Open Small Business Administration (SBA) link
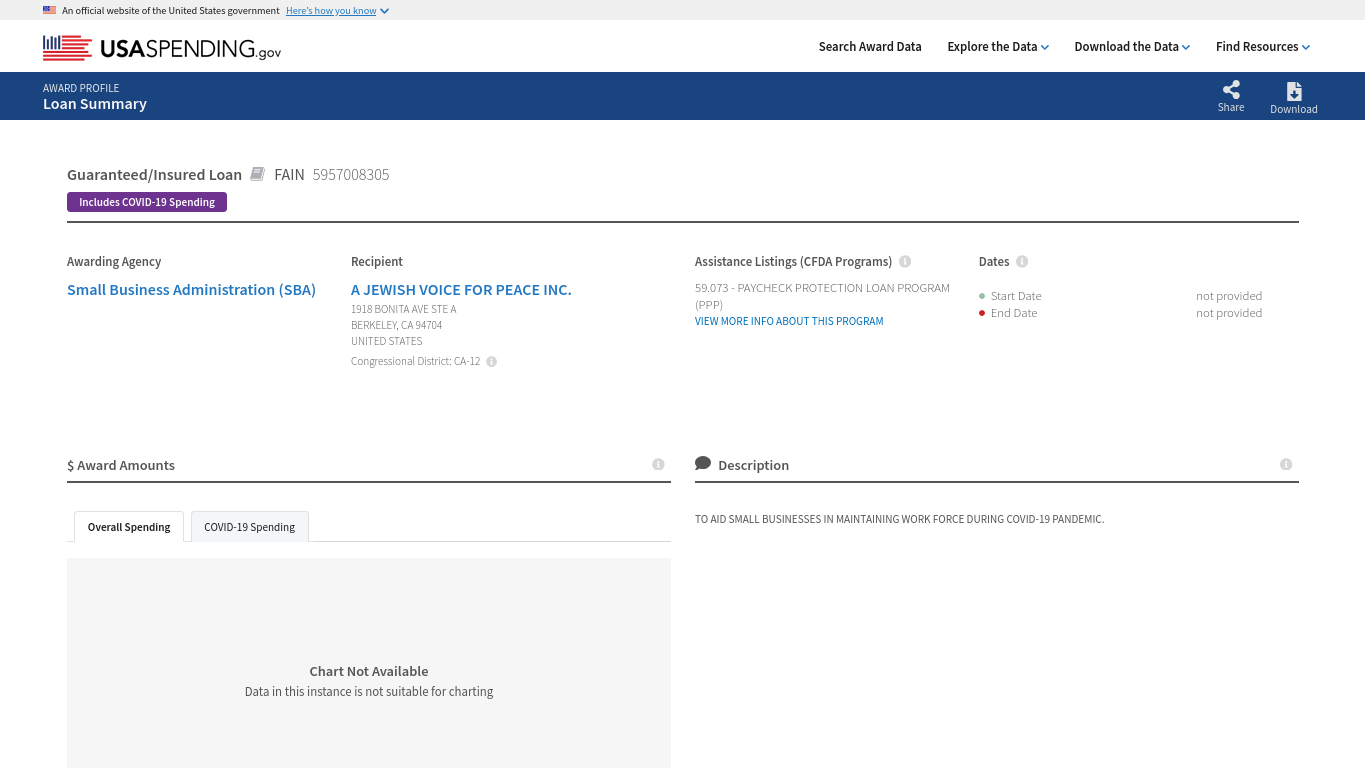Screen dimensions: 1365x768 191,290
